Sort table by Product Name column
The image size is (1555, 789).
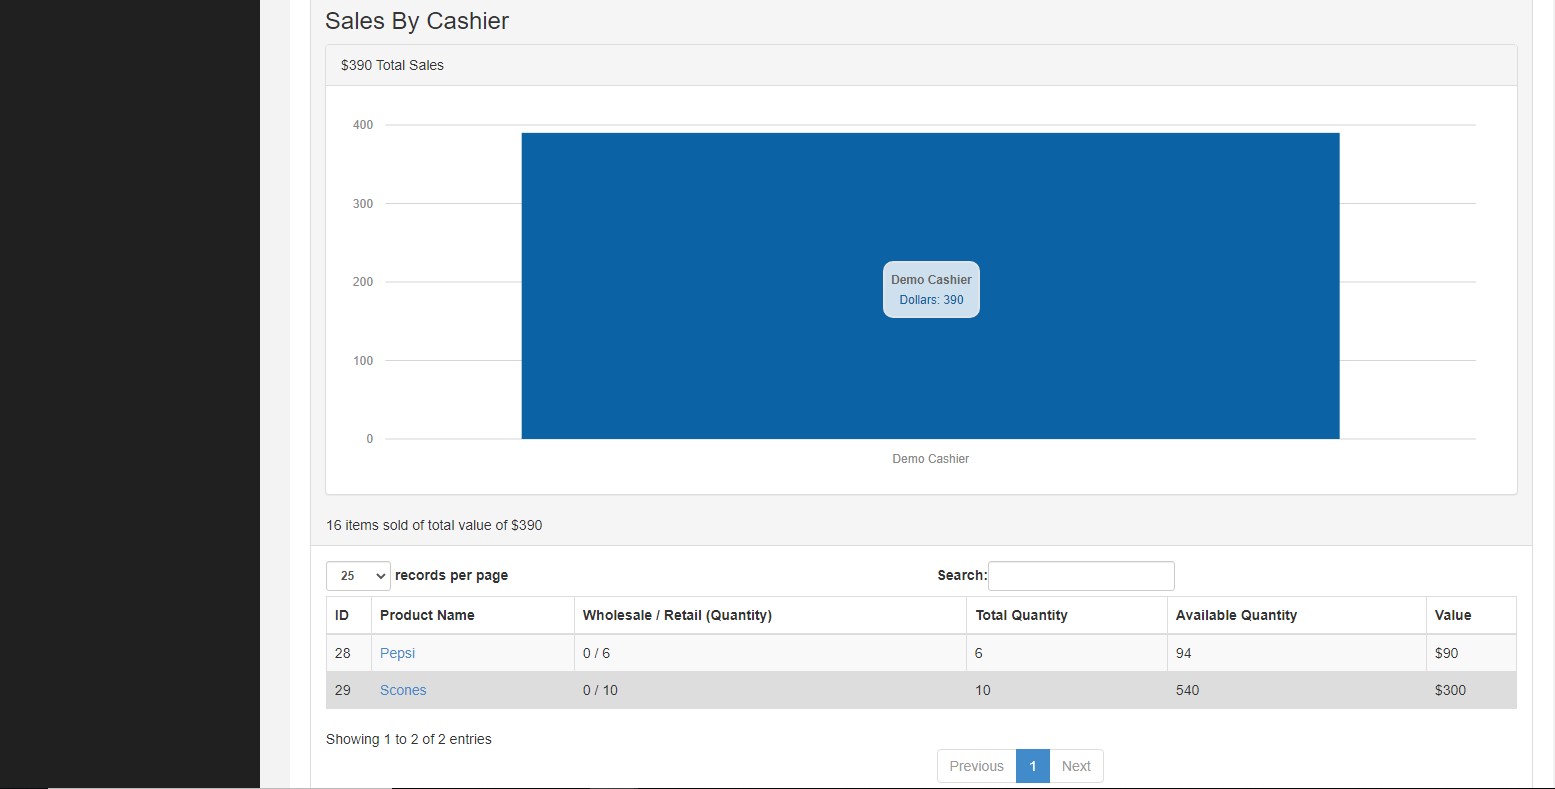point(427,615)
